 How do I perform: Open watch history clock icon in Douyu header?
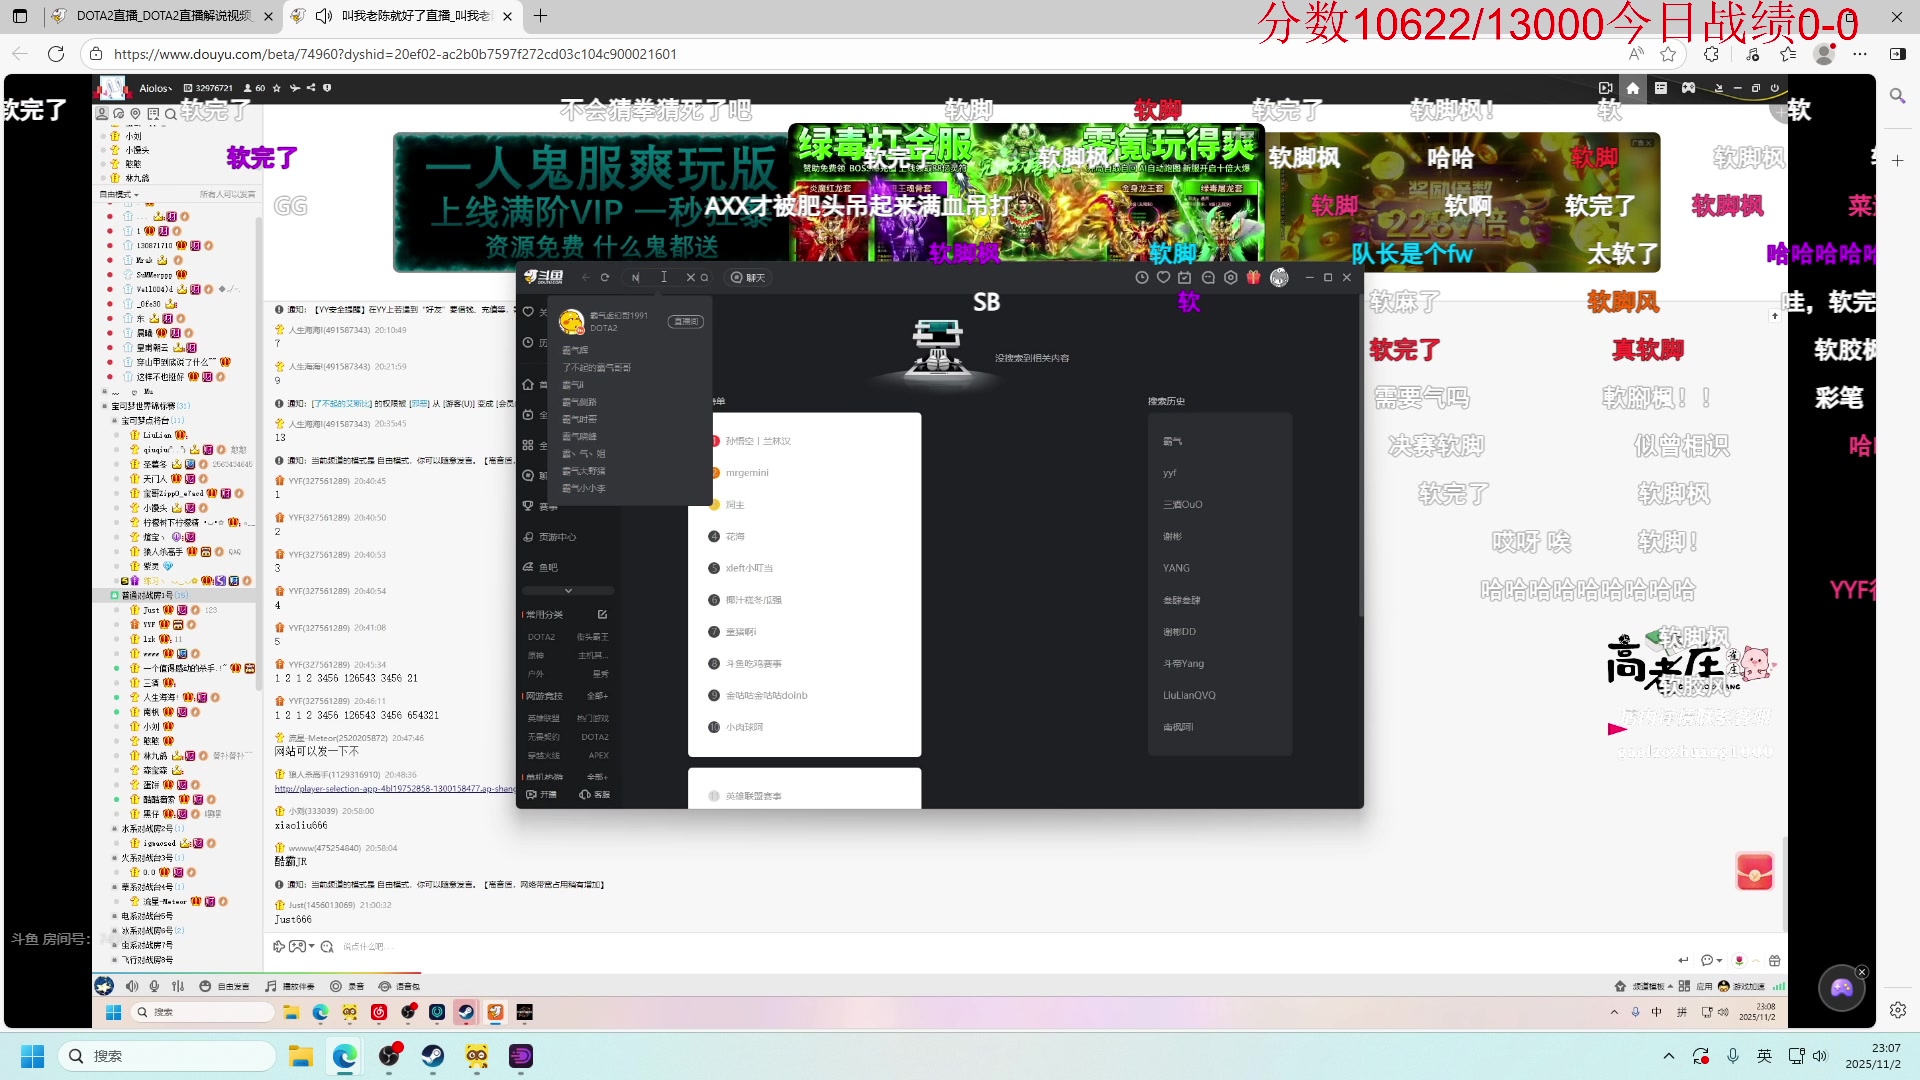1142,278
